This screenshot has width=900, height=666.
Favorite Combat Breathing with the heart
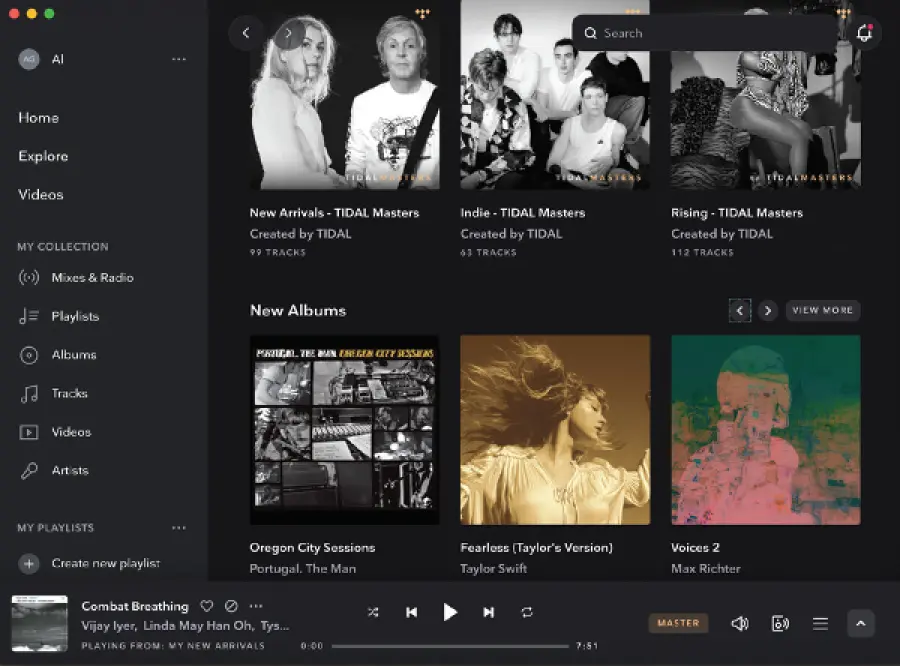pos(206,606)
